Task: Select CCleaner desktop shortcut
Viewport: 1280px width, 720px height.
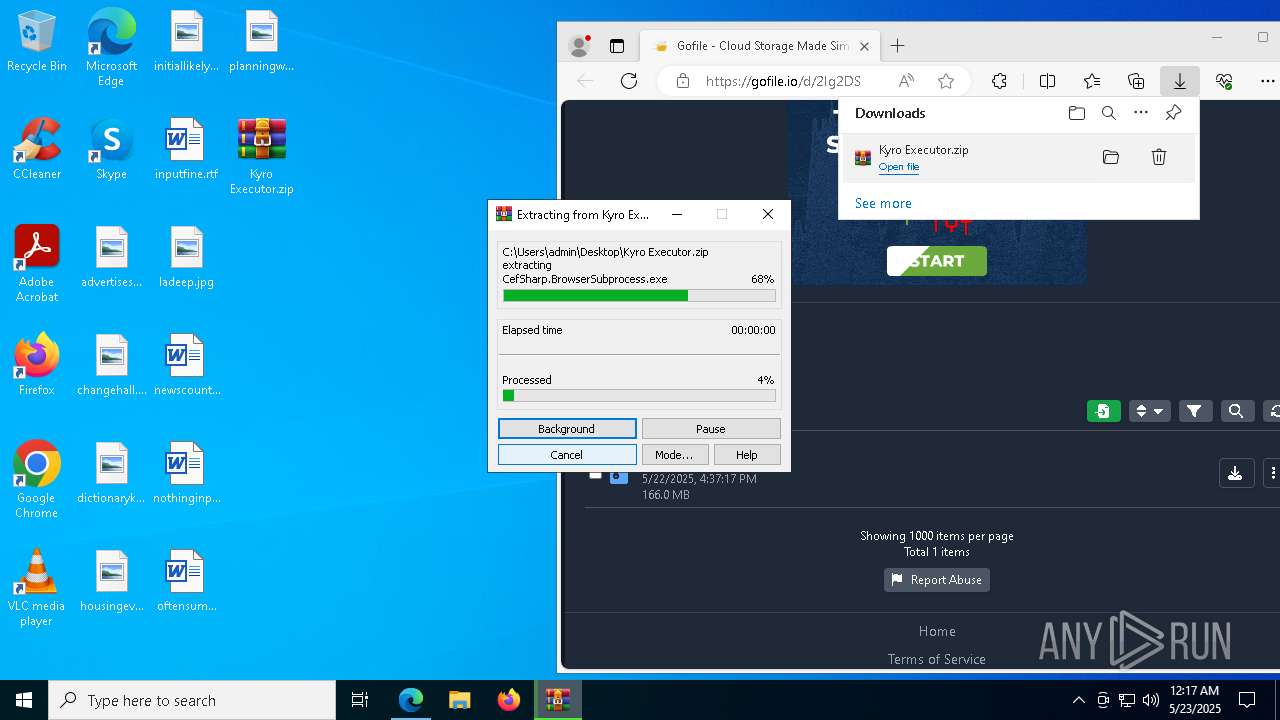Action: tap(37, 149)
